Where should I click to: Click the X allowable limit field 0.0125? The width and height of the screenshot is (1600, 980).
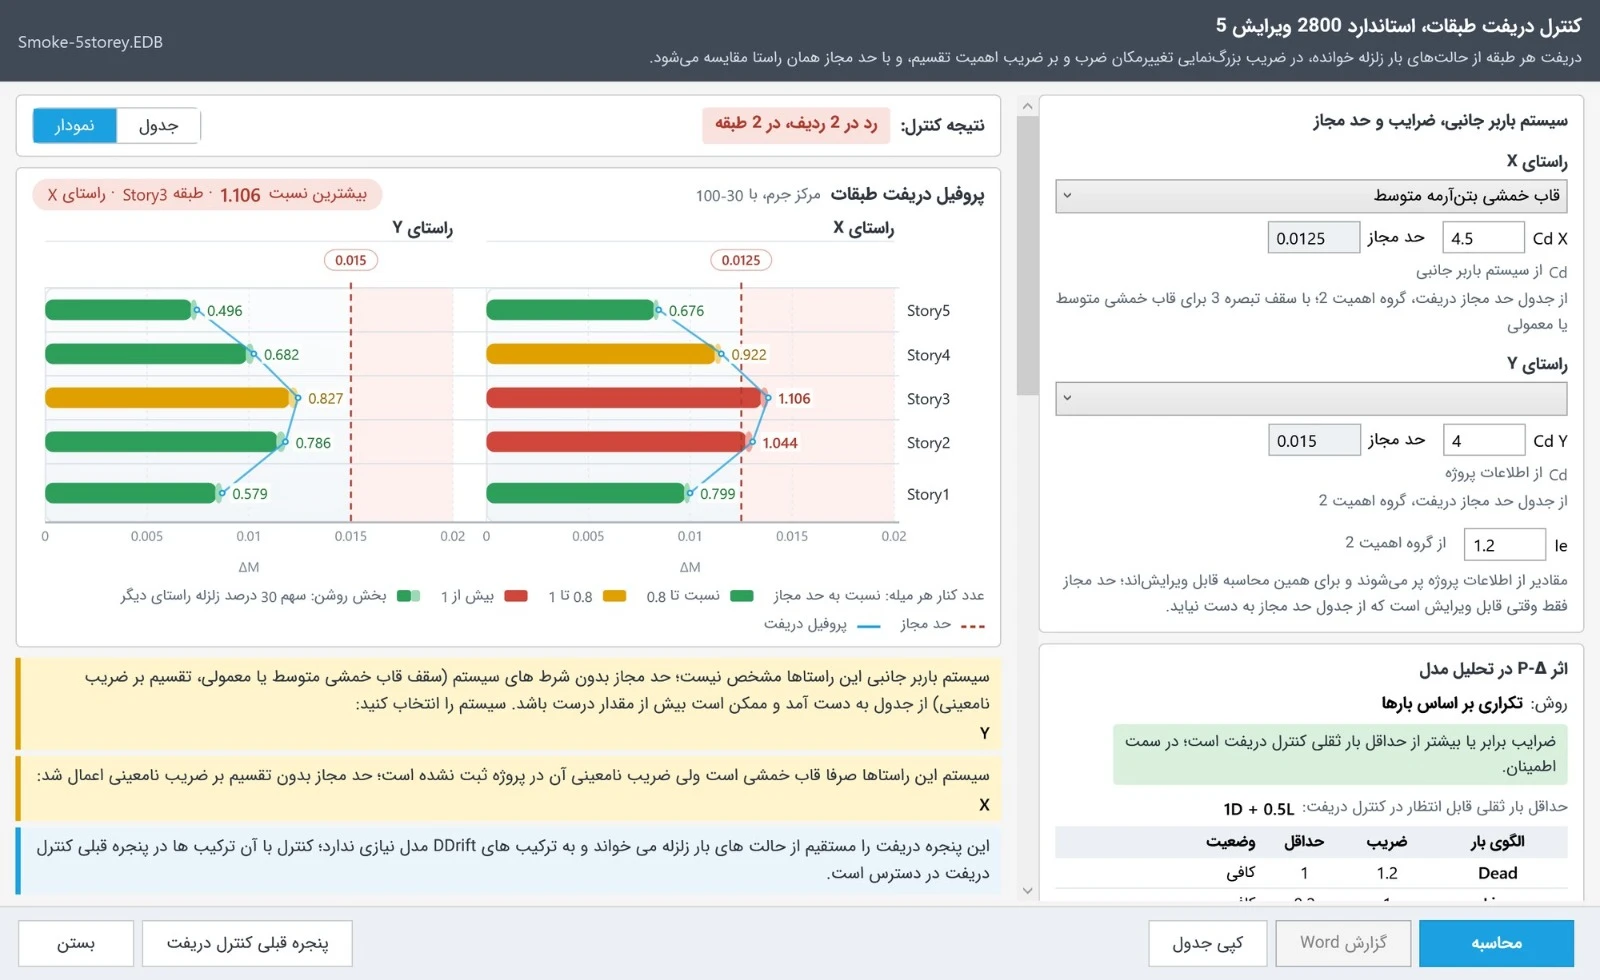(x=1314, y=238)
